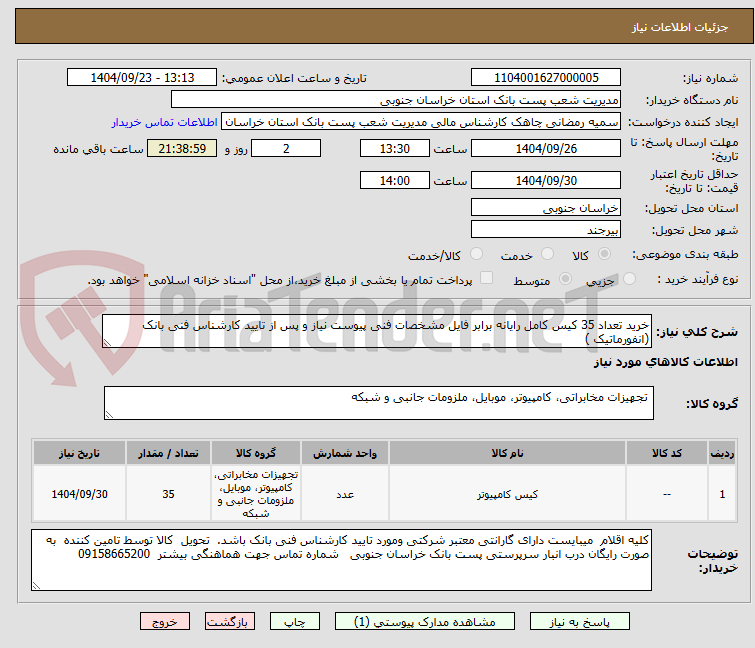Click the ساعت باقی مانده label
The width and height of the screenshot is (755, 648).
[98, 149]
